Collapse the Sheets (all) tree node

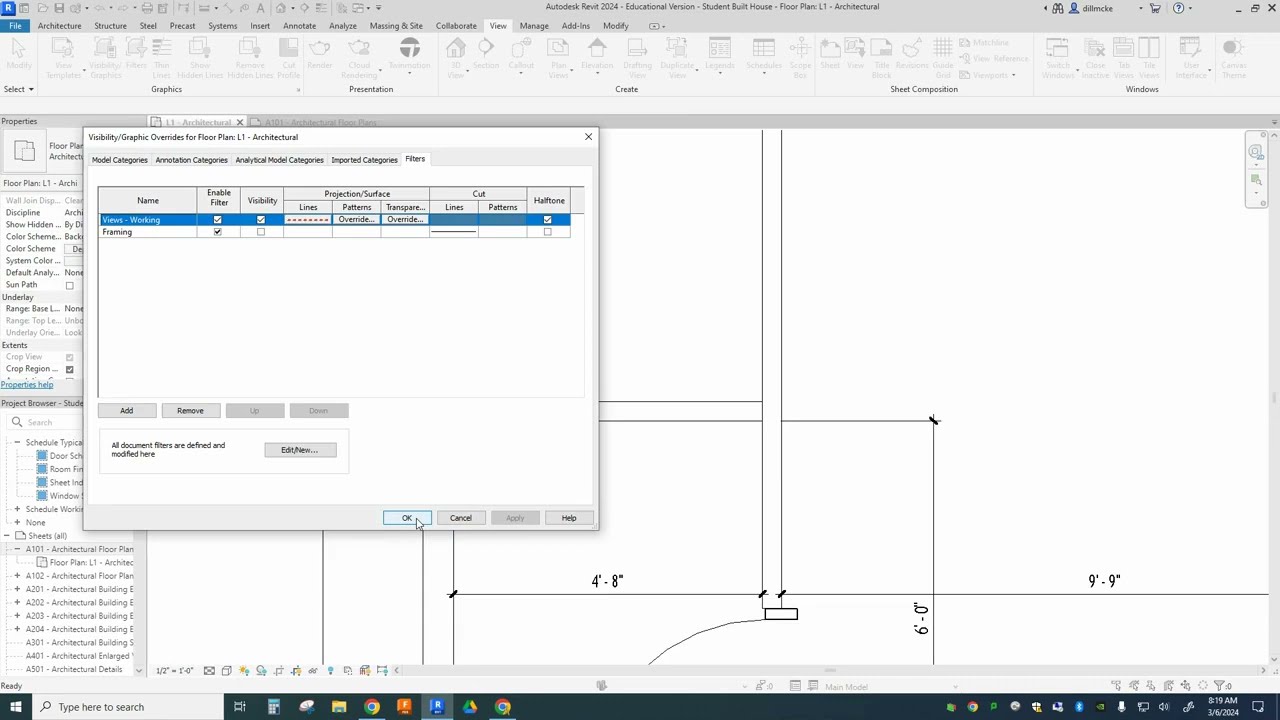tap(7, 536)
